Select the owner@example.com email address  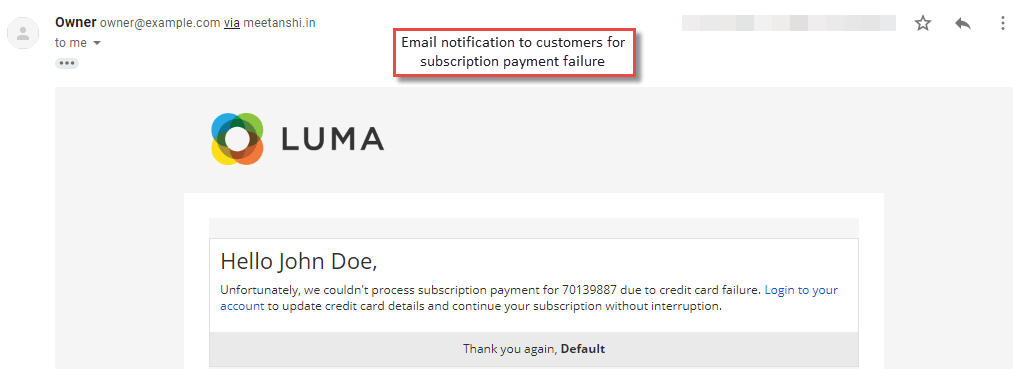(x=159, y=23)
